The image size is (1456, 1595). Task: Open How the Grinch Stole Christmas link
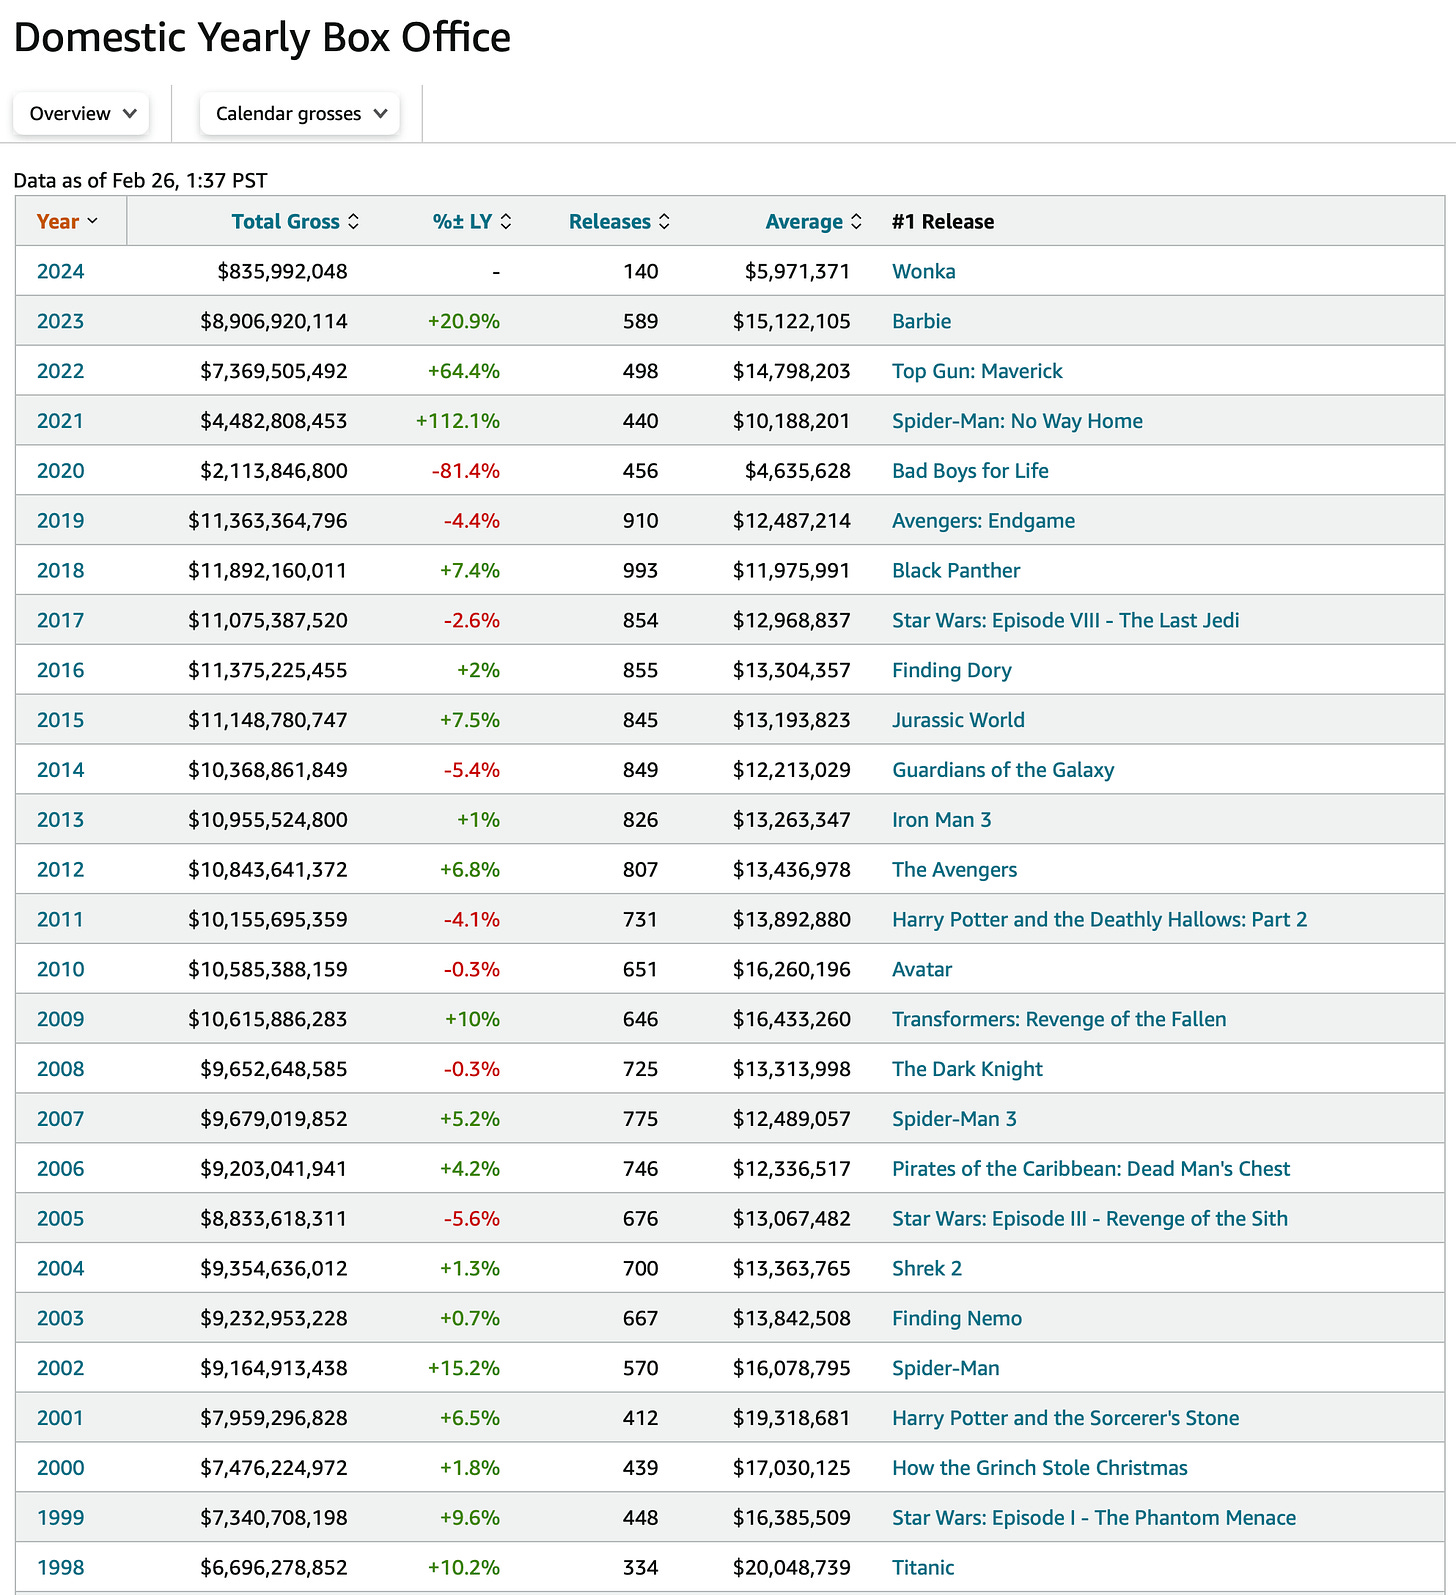1040,1468
